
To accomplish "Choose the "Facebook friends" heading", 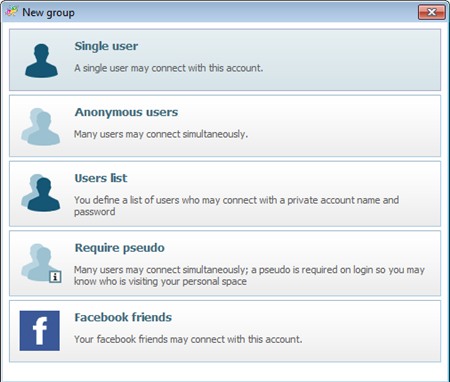I will [x=123, y=317].
